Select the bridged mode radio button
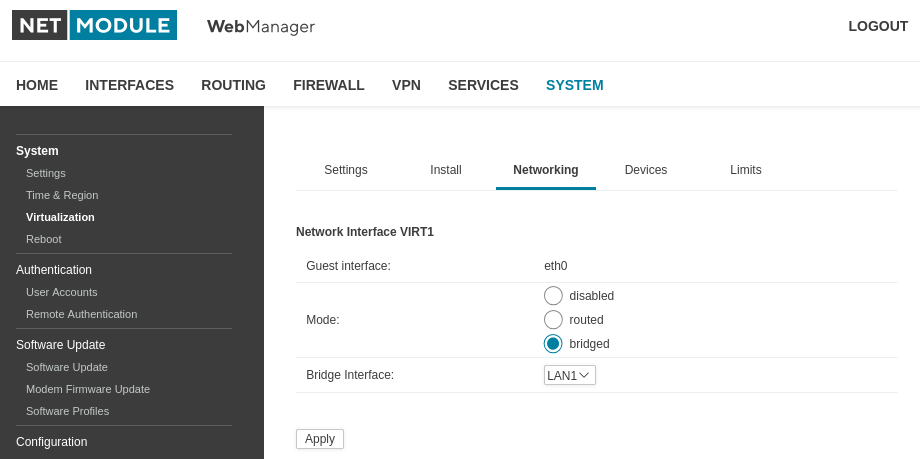Image resolution: width=920 pixels, height=459 pixels. click(x=553, y=344)
